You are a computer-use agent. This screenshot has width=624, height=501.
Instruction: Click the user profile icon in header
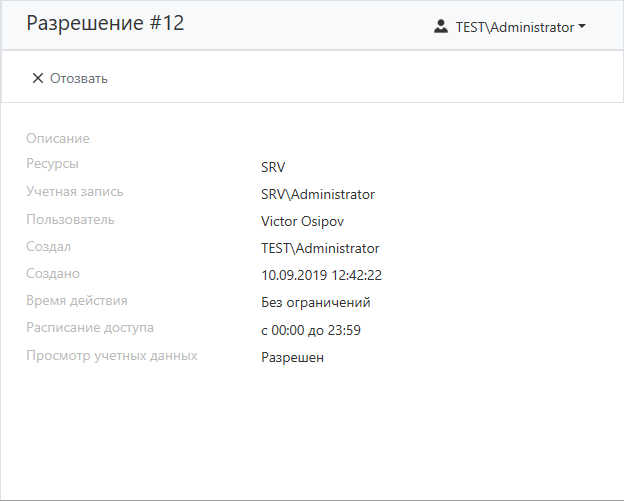pos(441,27)
